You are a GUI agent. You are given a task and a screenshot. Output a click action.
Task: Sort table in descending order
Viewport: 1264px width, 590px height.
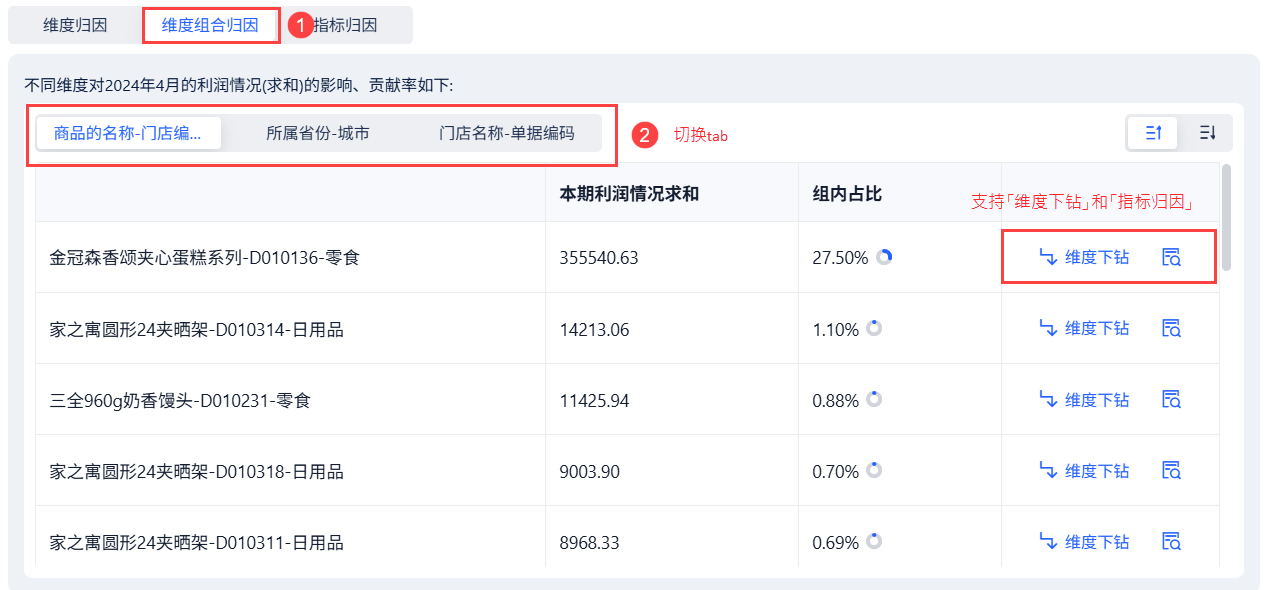pos(1207,133)
